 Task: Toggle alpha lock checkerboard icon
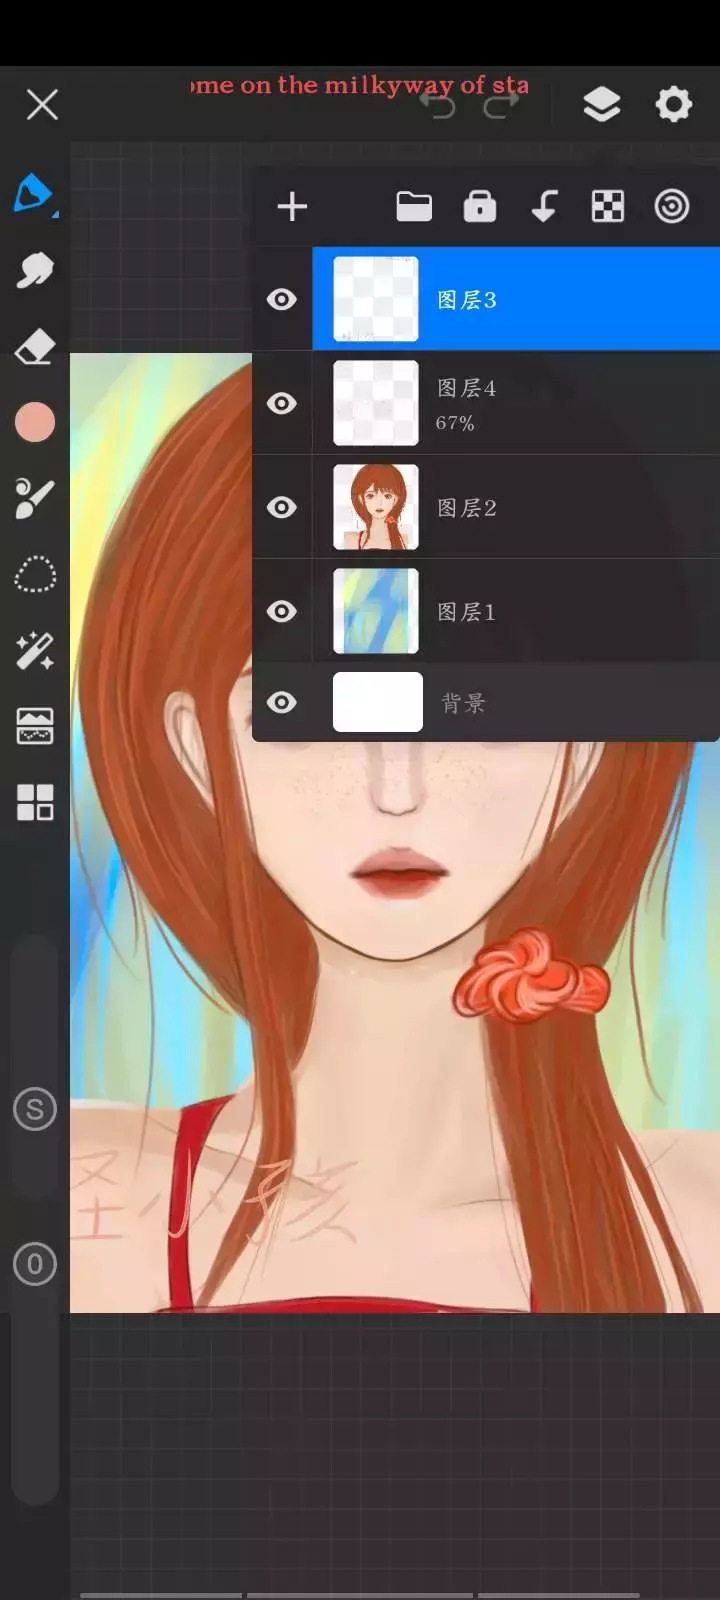pos(607,207)
